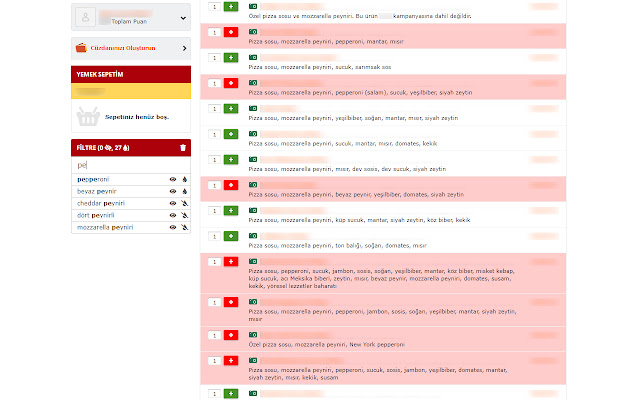Screen dimensions: 640x400
Task: Add the yeşilbiber, soğan, mantar pizza with green plus
Action: click(231, 109)
